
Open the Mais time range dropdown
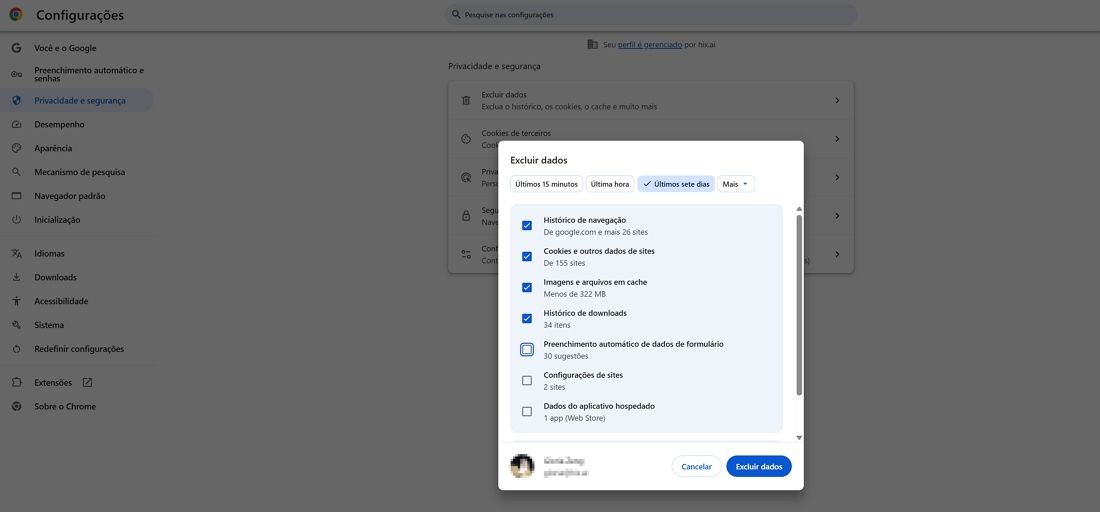[736, 184]
